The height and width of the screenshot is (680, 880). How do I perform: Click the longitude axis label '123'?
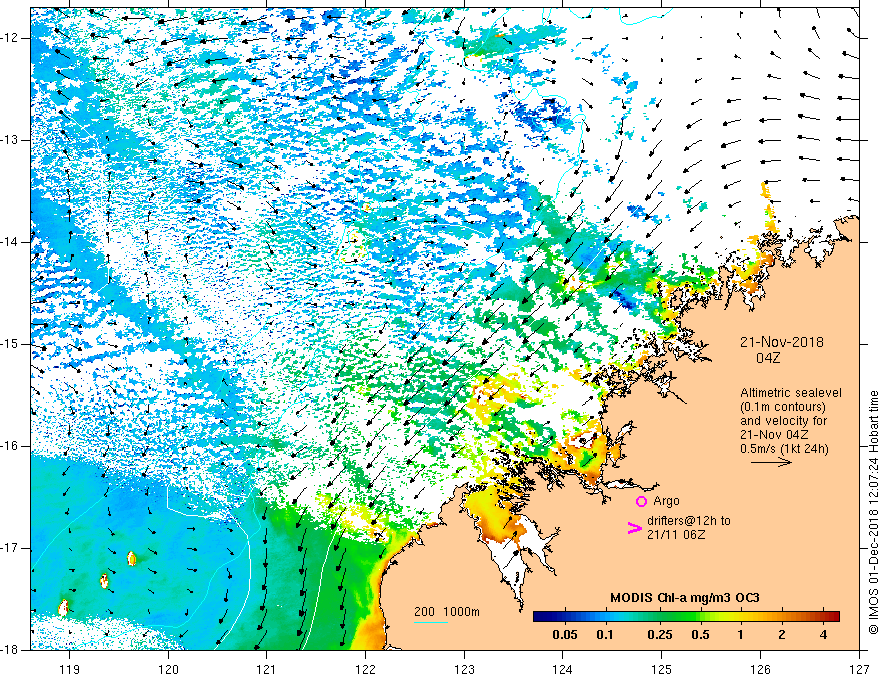tap(464, 669)
